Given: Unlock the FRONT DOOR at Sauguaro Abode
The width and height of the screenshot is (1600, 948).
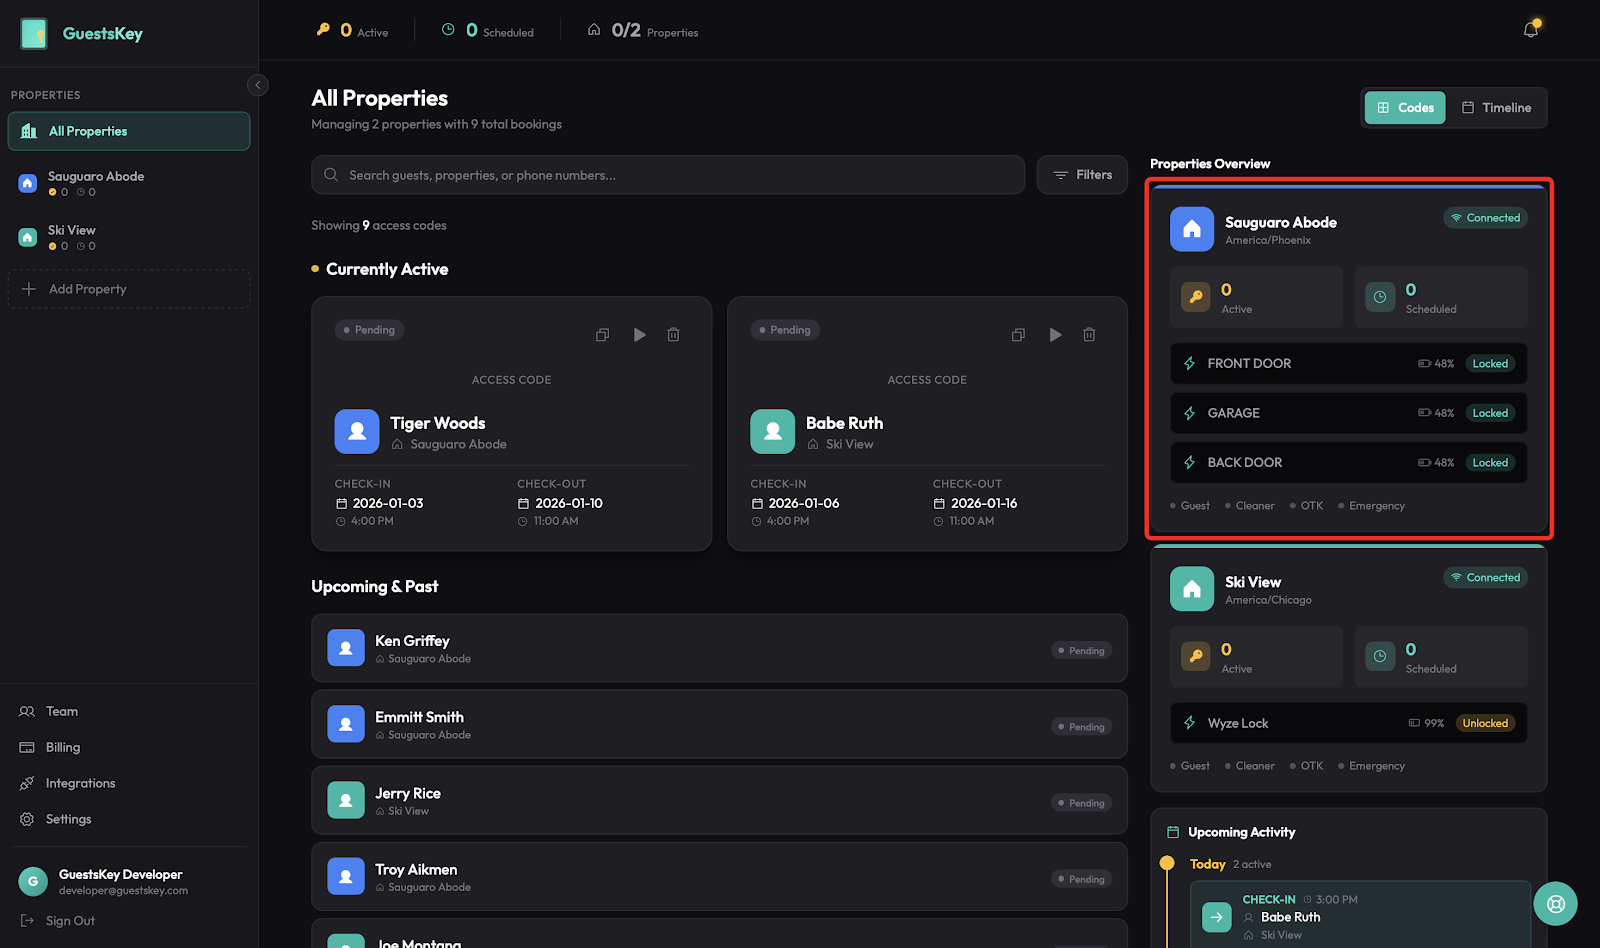Looking at the screenshot, I should [1489, 363].
